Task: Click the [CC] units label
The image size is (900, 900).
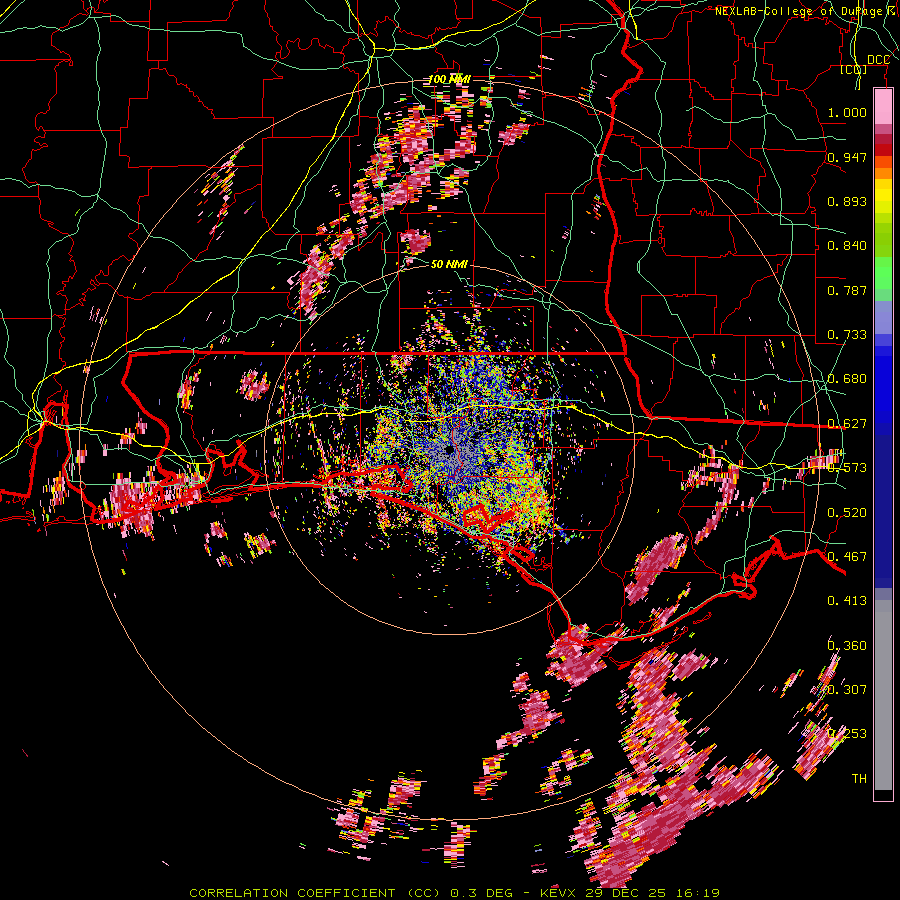Action: point(854,69)
